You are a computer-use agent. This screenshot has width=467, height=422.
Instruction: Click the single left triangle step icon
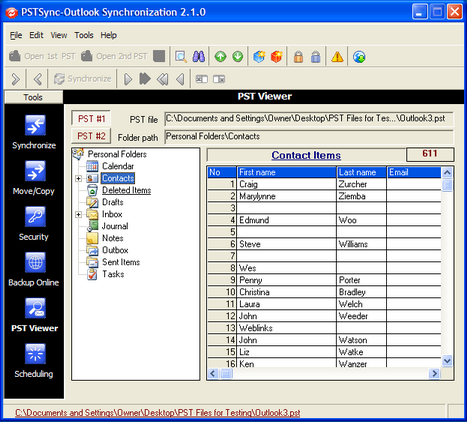click(180, 79)
